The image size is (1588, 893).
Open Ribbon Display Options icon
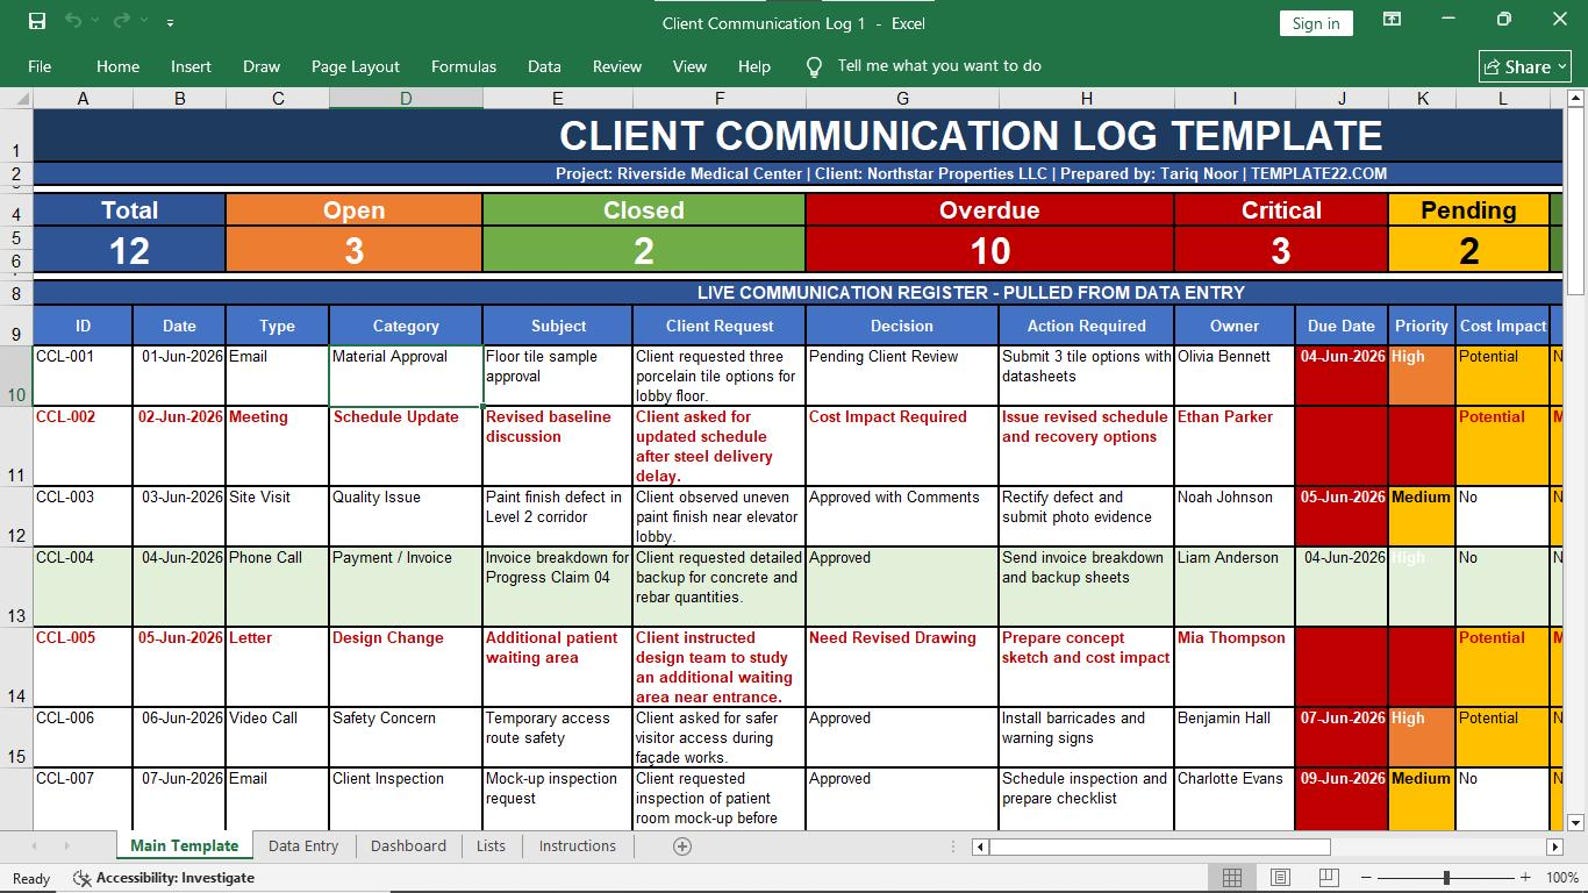(1391, 19)
